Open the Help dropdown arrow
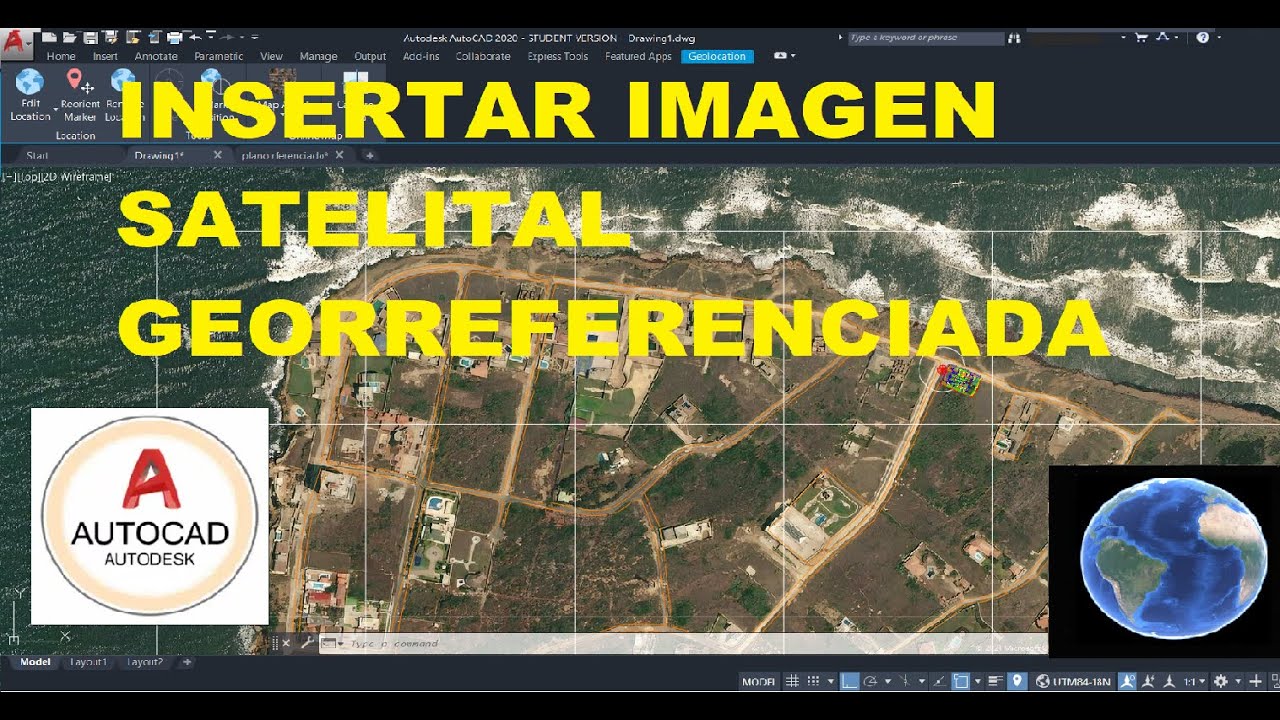Viewport: 1280px width, 720px height. tap(1218, 38)
